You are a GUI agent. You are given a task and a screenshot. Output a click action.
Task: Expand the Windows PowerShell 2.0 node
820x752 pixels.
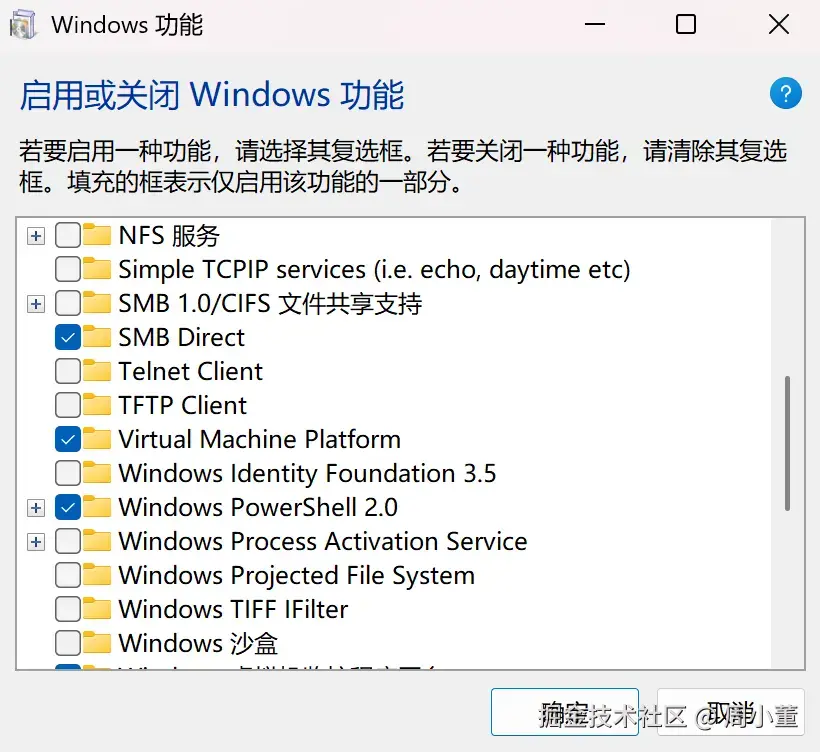tap(36, 508)
